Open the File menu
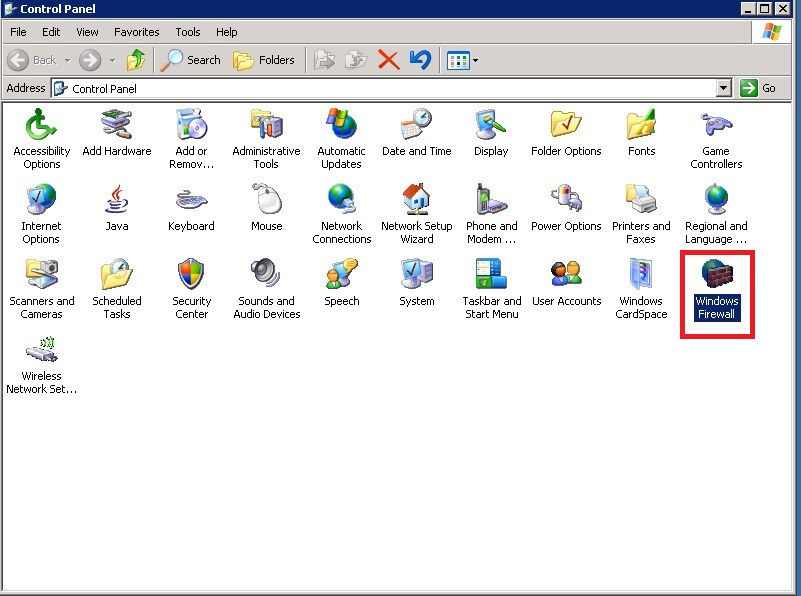Image resolution: width=801 pixels, height=596 pixels. coord(18,32)
